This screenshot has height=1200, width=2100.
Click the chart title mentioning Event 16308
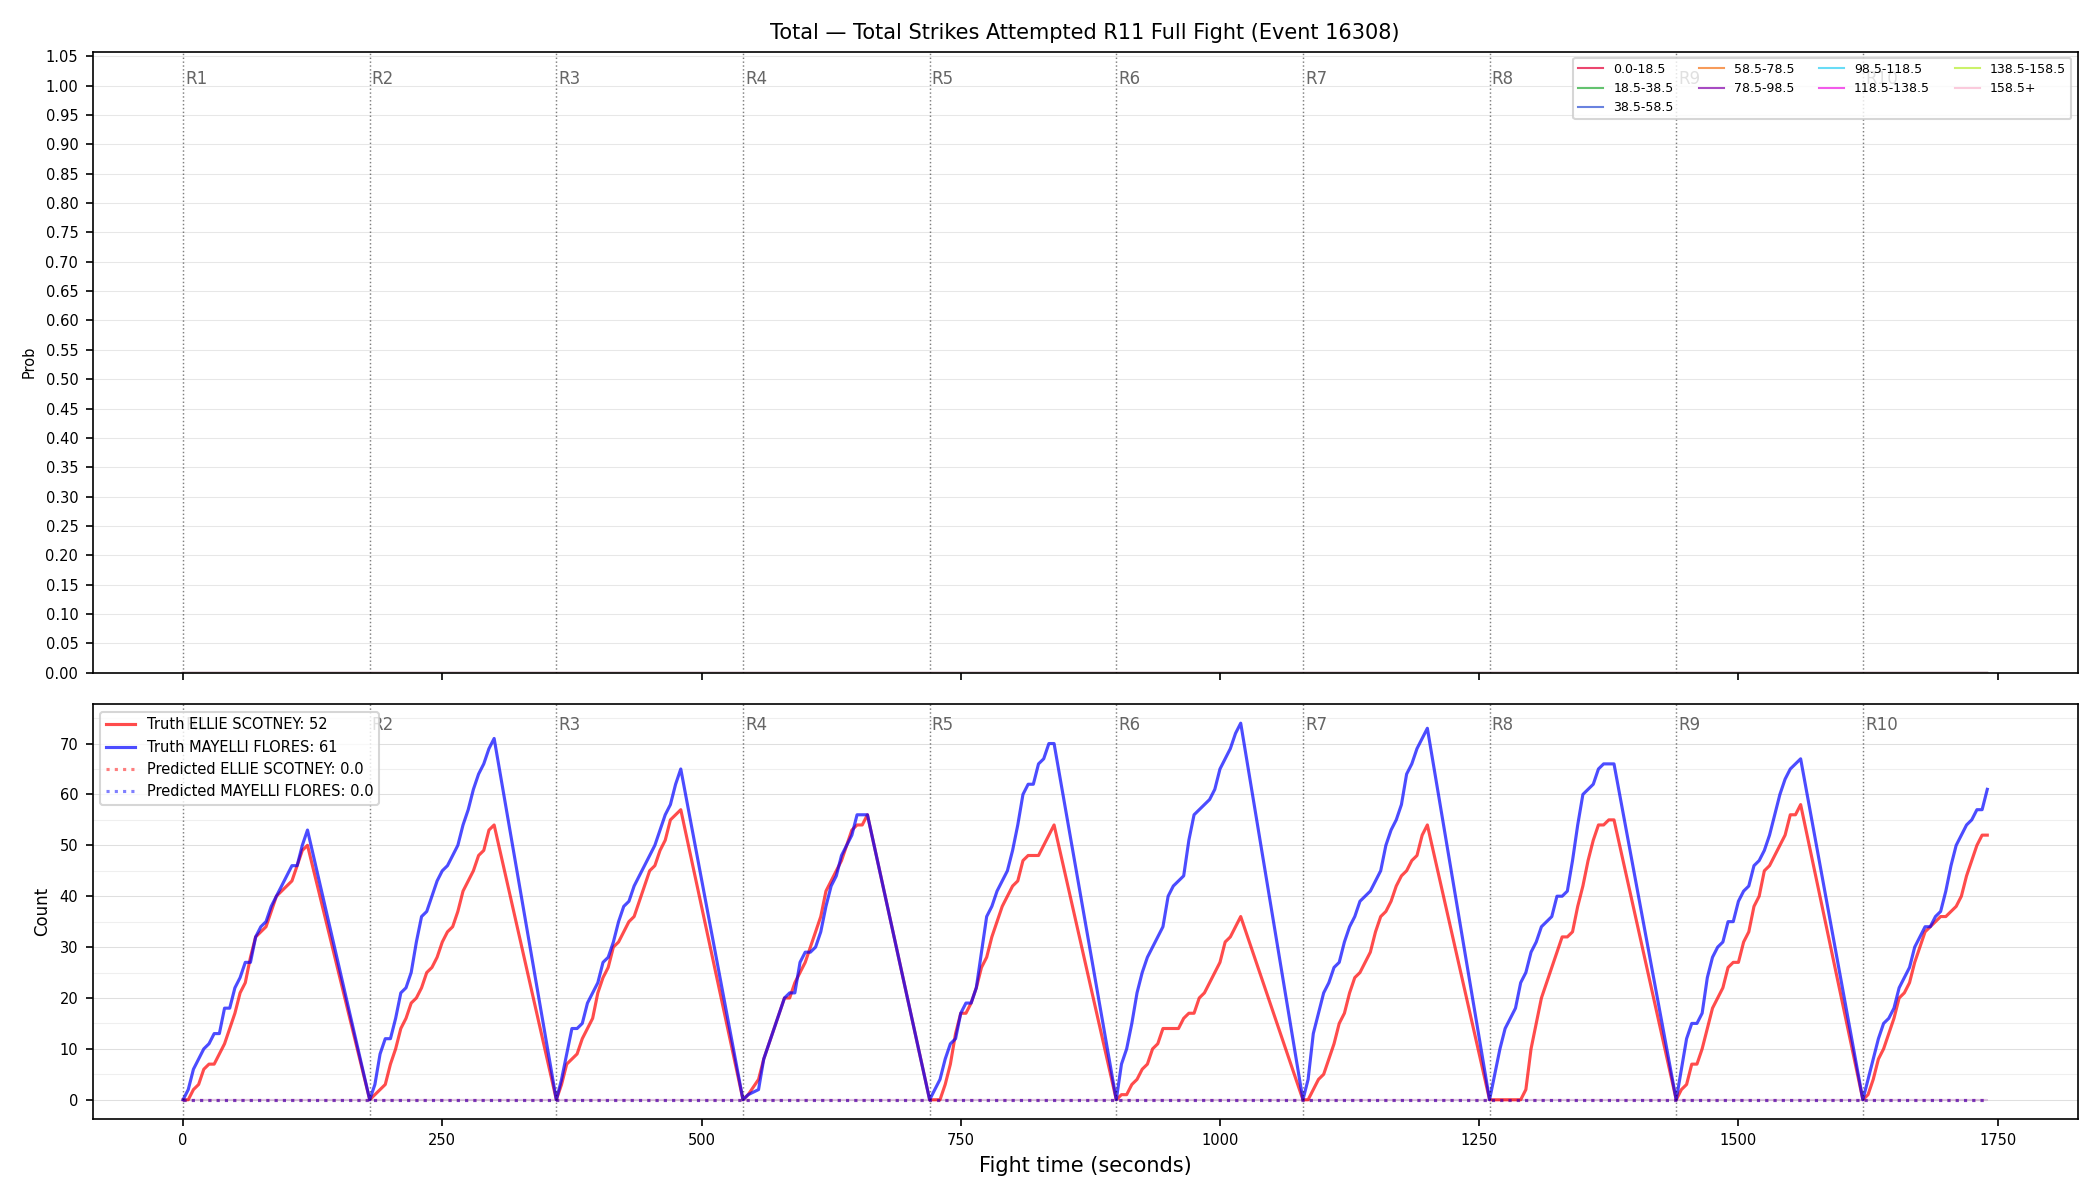pos(1084,32)
